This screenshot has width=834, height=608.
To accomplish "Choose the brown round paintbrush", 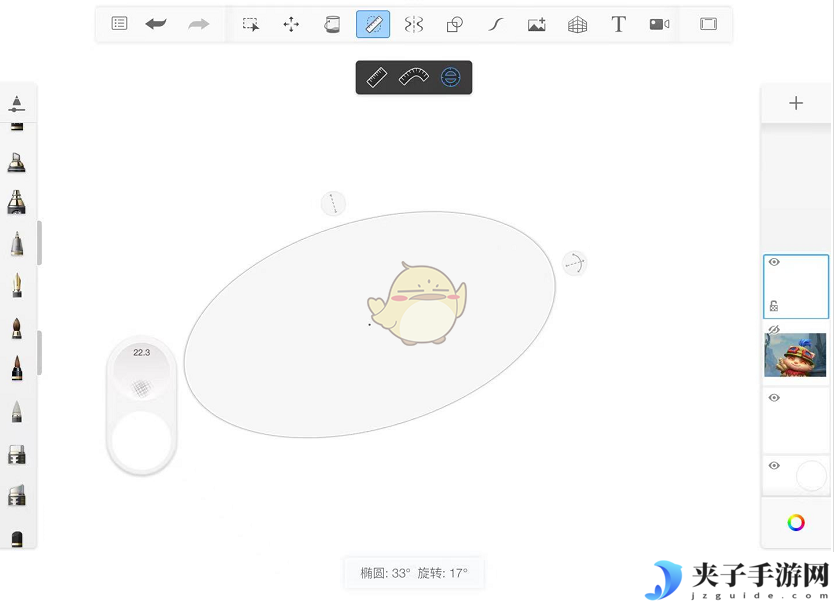I will pyautogui.click(x=16, y=328).
